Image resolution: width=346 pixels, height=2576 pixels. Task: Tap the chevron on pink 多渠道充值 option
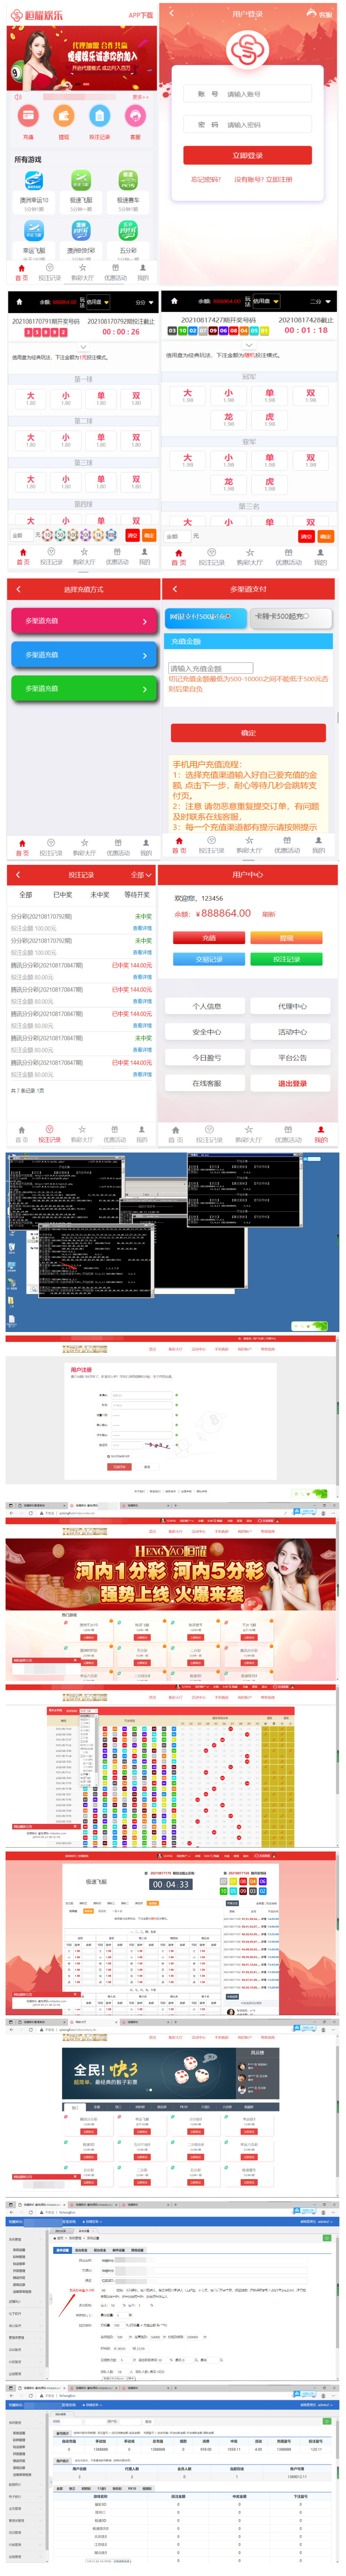point(145,621)
